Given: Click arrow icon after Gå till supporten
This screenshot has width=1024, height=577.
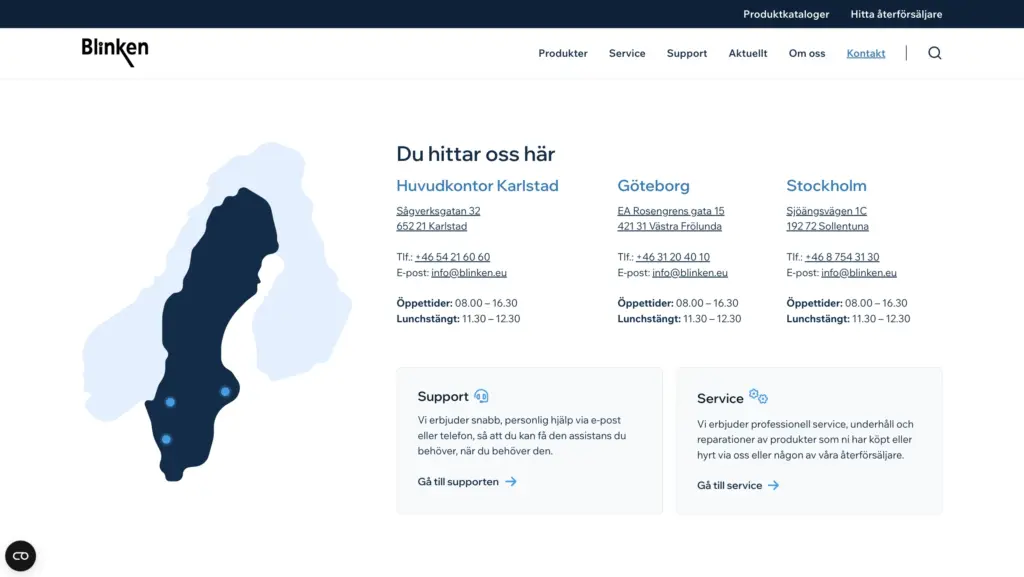Looking at the screenshot, I should 511,481.
